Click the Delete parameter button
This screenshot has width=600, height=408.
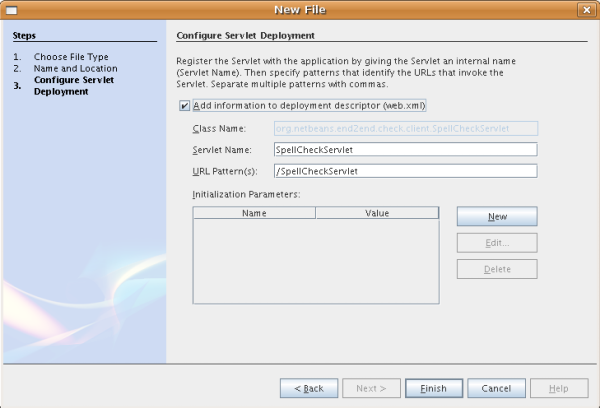497,269
